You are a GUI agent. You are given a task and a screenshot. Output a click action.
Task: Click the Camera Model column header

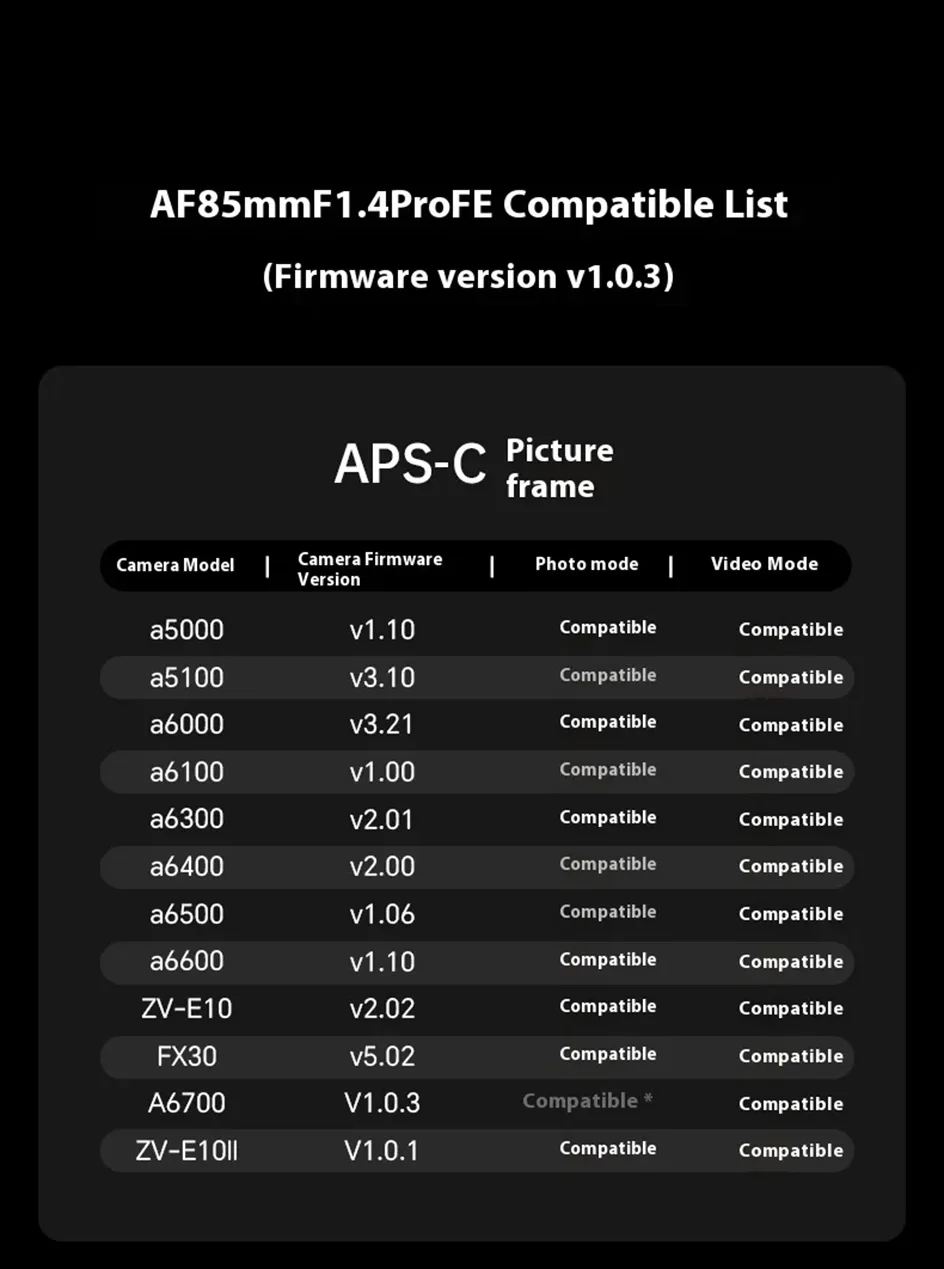point(175,565)
